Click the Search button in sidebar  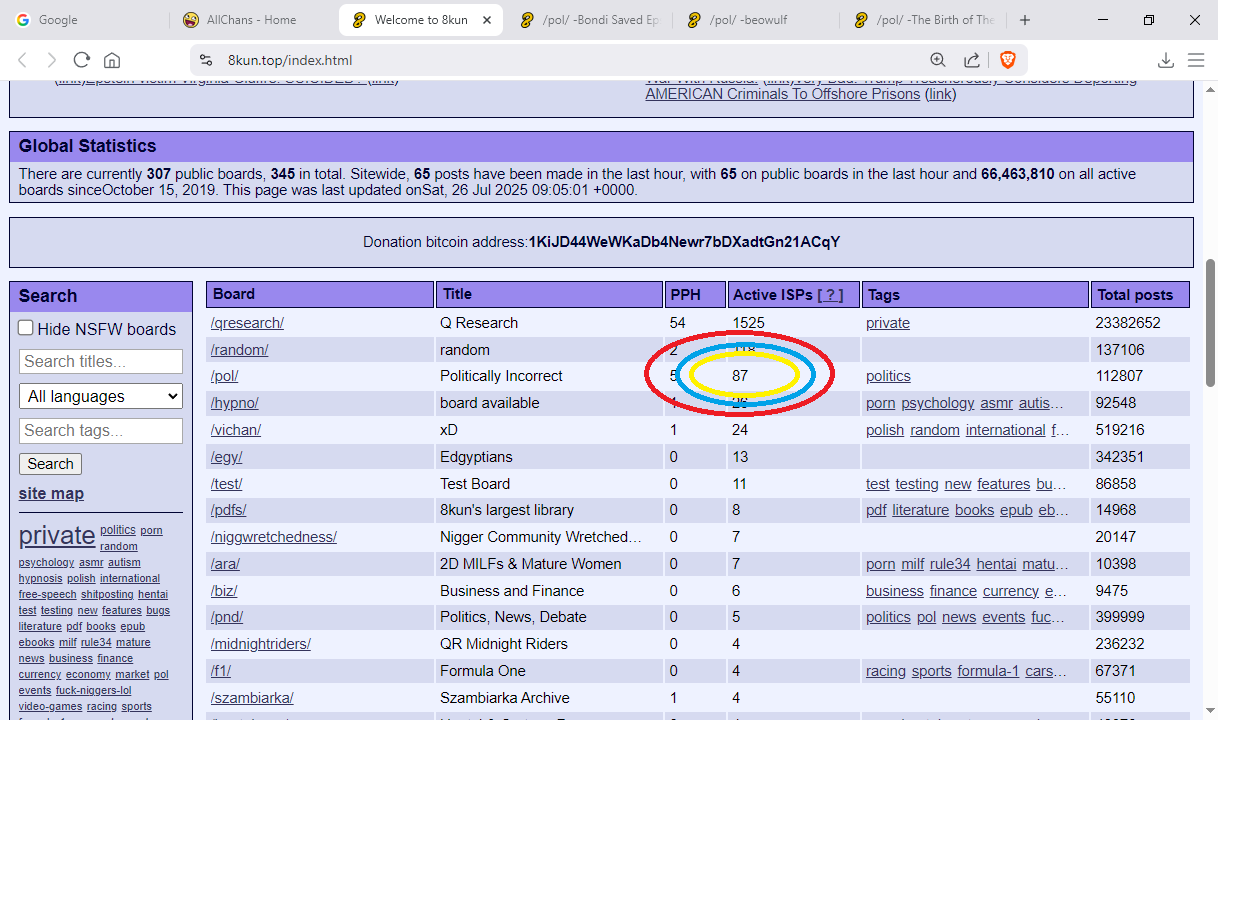[50, 464]
